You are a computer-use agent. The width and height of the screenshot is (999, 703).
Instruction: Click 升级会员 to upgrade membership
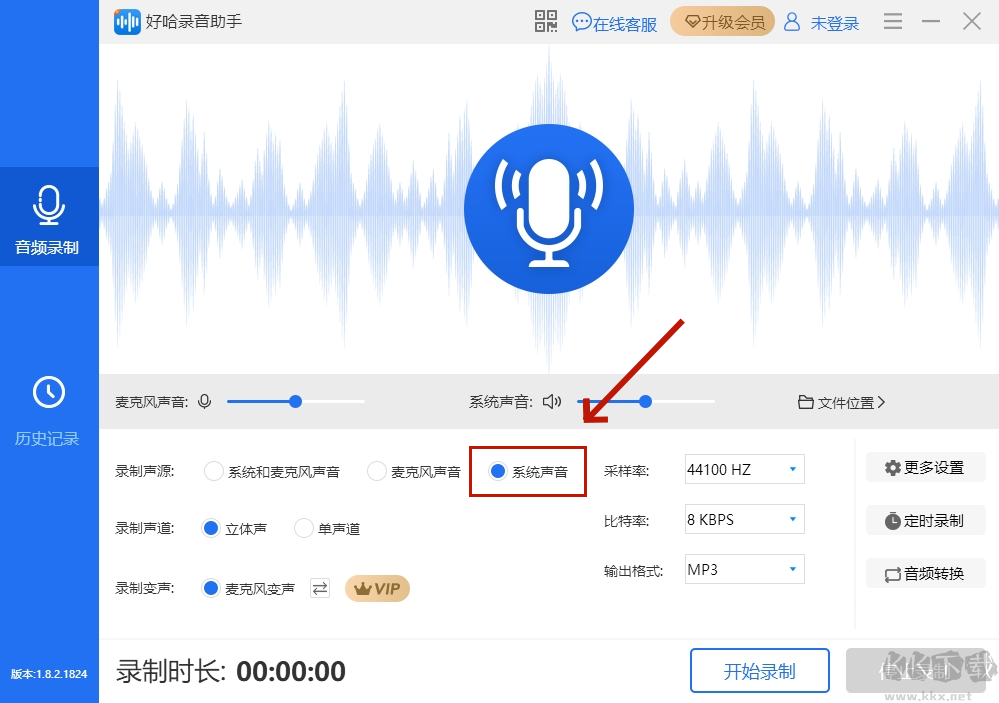[x=722, y=21]
